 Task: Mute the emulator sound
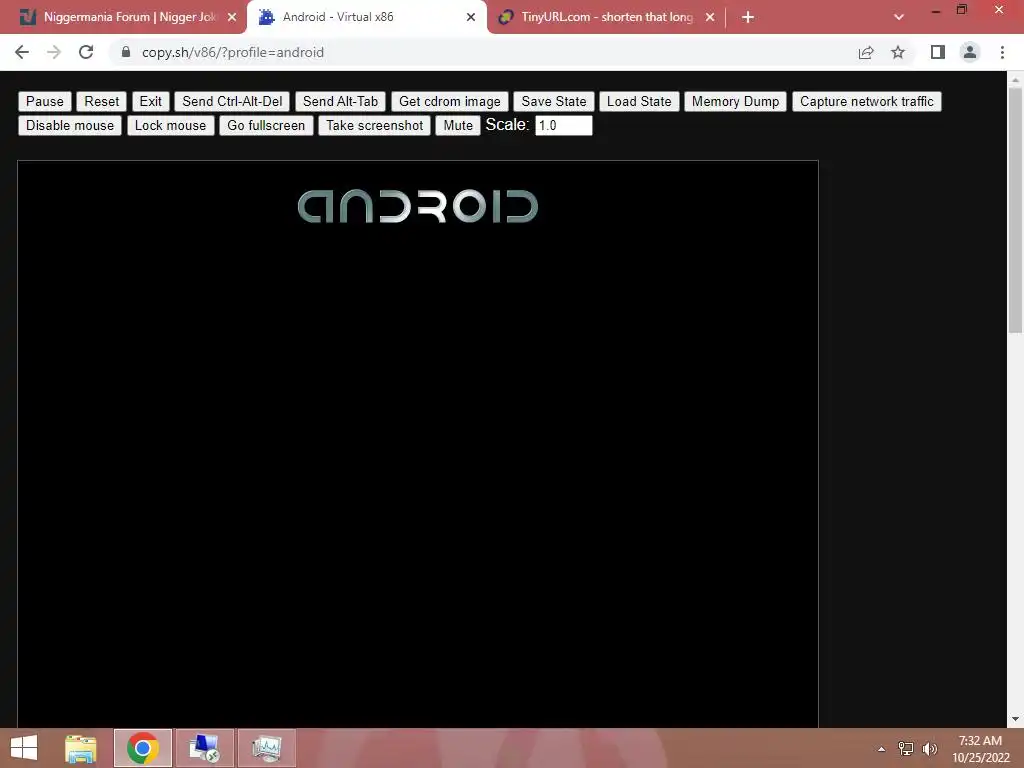coord(458,125)
